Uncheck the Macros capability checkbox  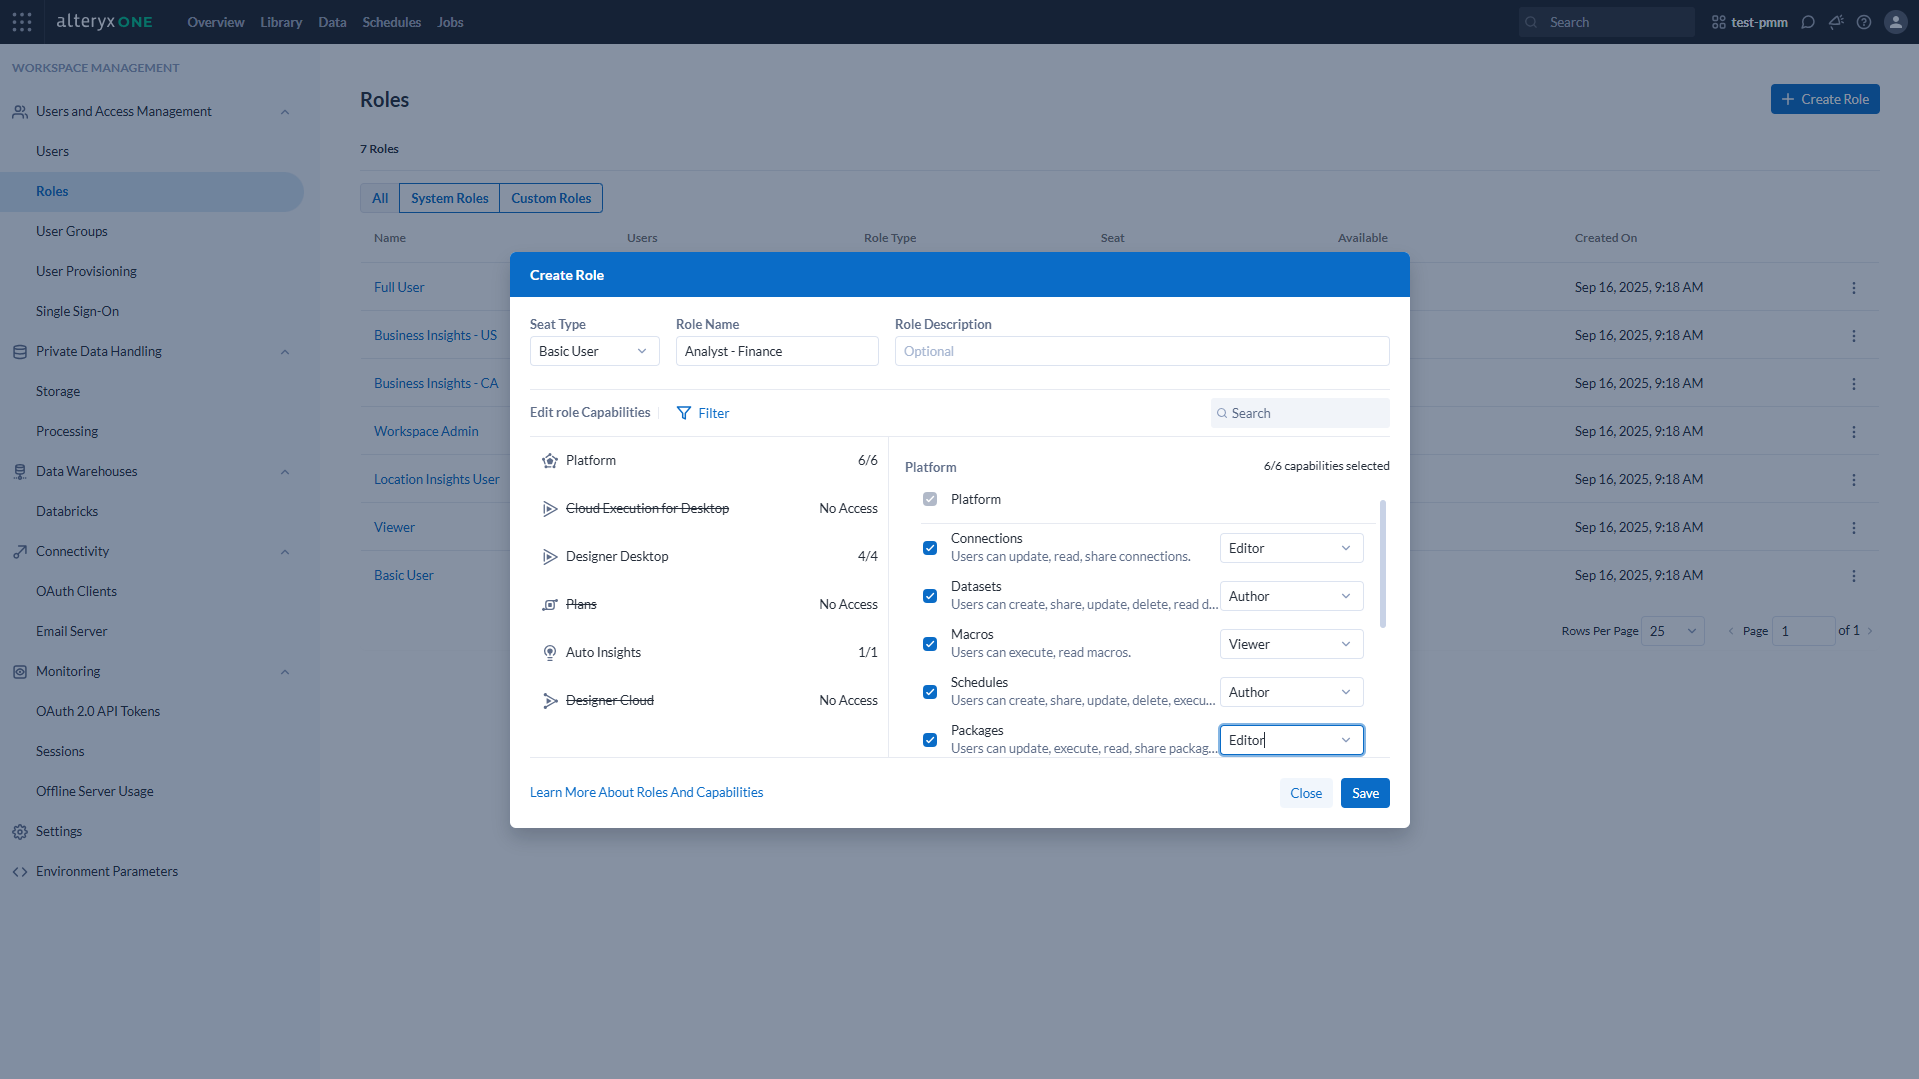(930, 644)
